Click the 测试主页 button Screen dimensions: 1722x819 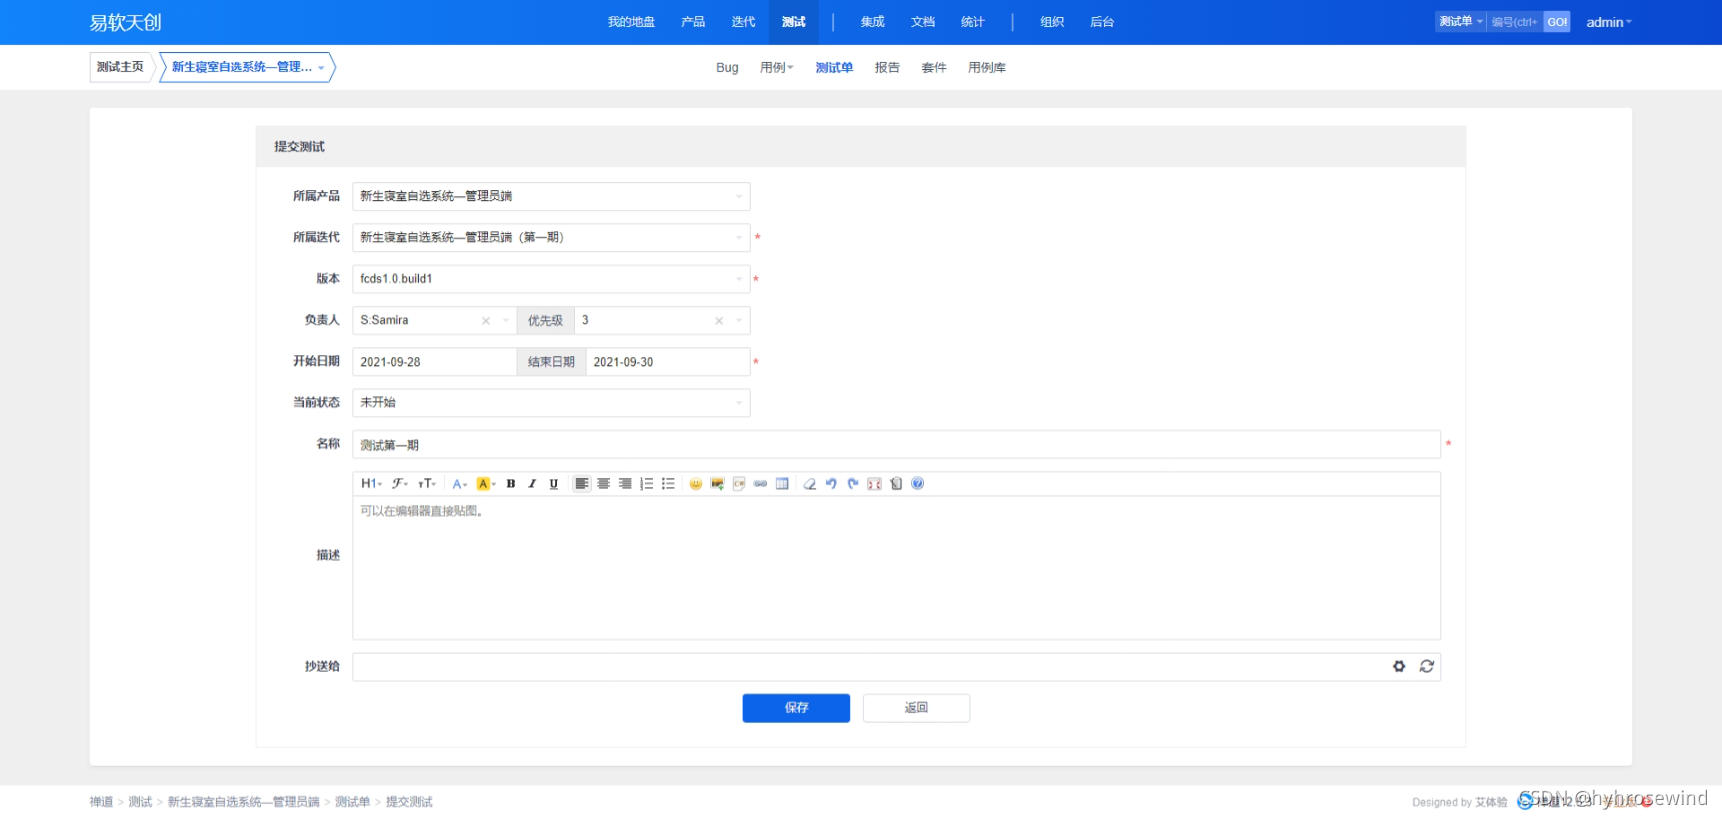[120, 67]
